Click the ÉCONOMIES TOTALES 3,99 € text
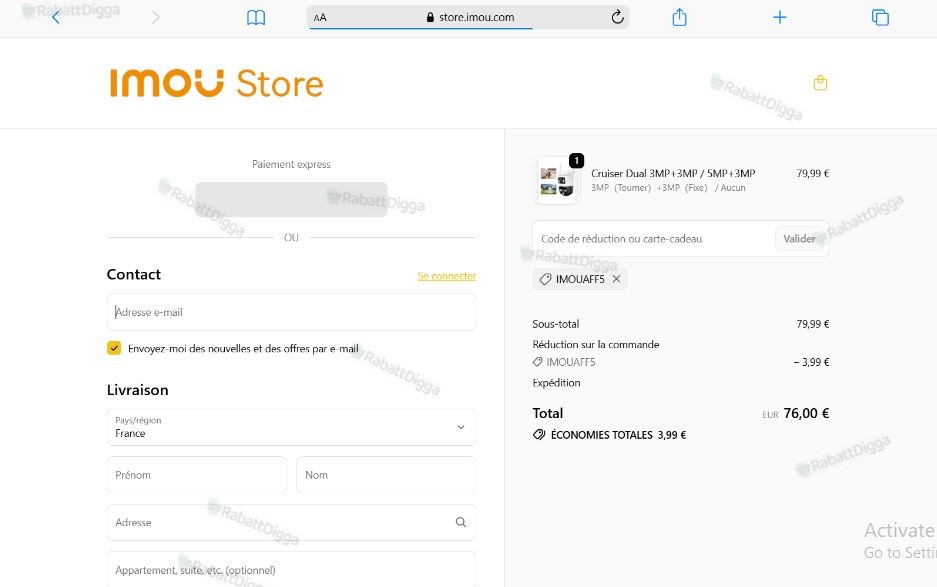 [618, 435]
